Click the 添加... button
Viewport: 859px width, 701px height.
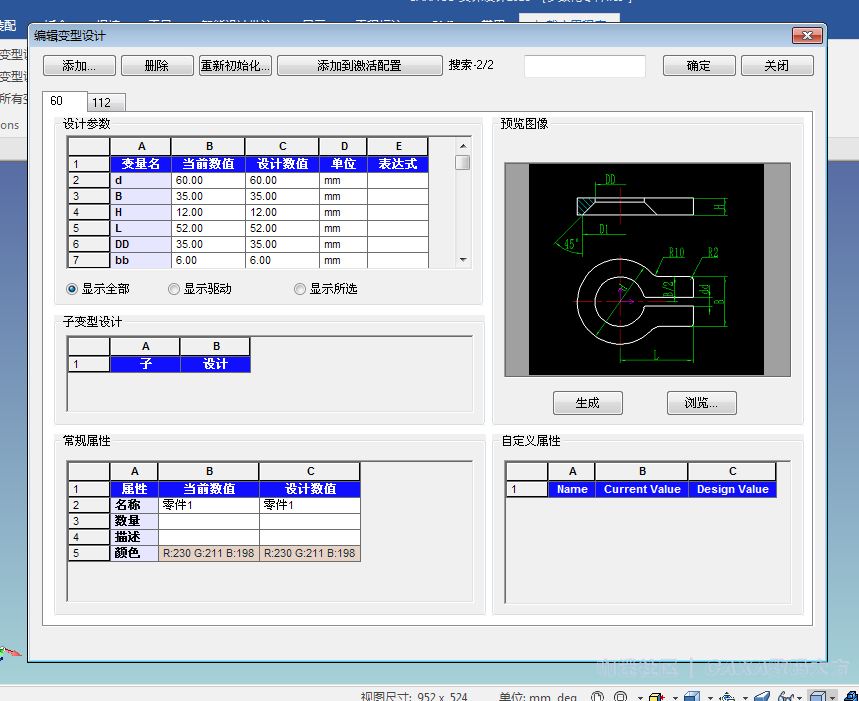(79, 66)
